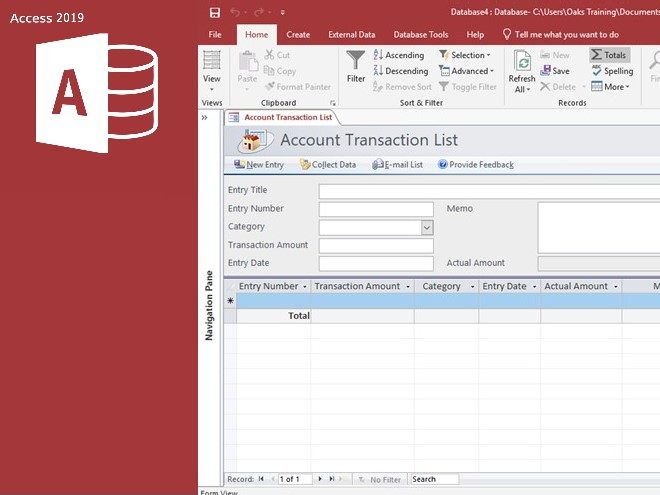Click the Provide Feedback link
The height and width of the screenshot is (495, 660).
point(475,165)
